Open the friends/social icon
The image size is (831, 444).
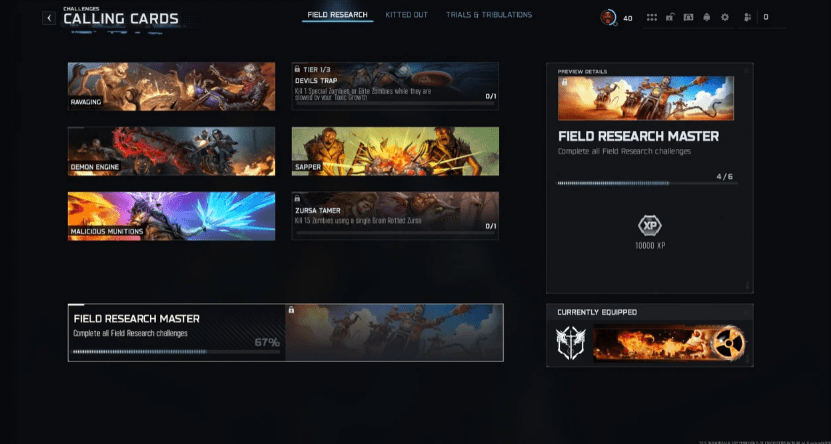[745, 18]
